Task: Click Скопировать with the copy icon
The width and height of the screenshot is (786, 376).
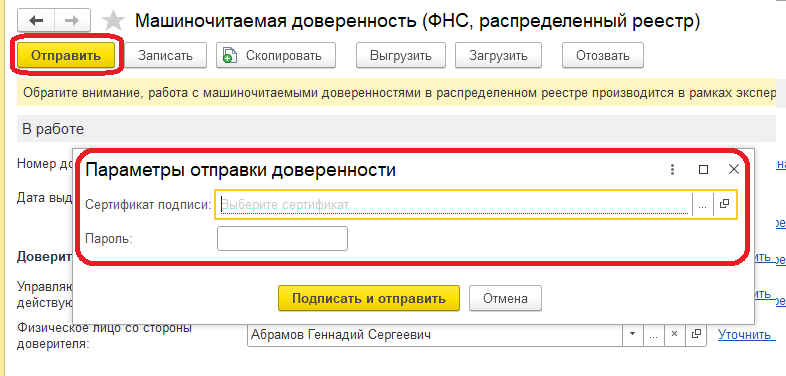Action: pyautogui.click(x=276, y=55)
